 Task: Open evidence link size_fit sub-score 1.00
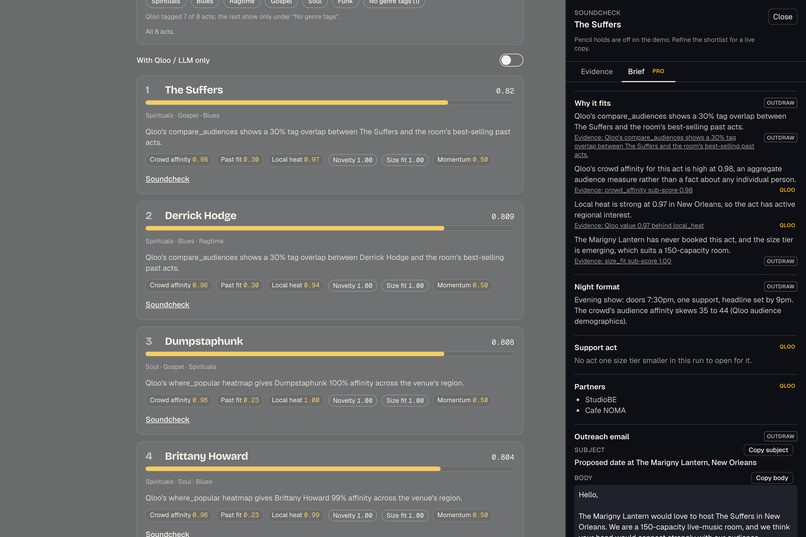click(622, 261)
